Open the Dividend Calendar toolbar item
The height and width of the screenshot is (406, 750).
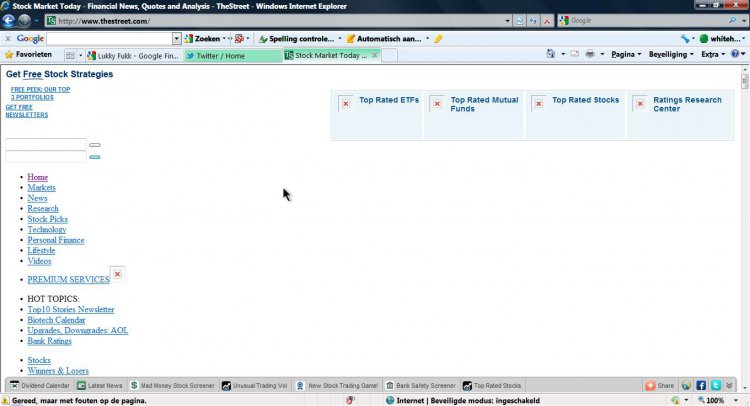[x=40, y=385]
